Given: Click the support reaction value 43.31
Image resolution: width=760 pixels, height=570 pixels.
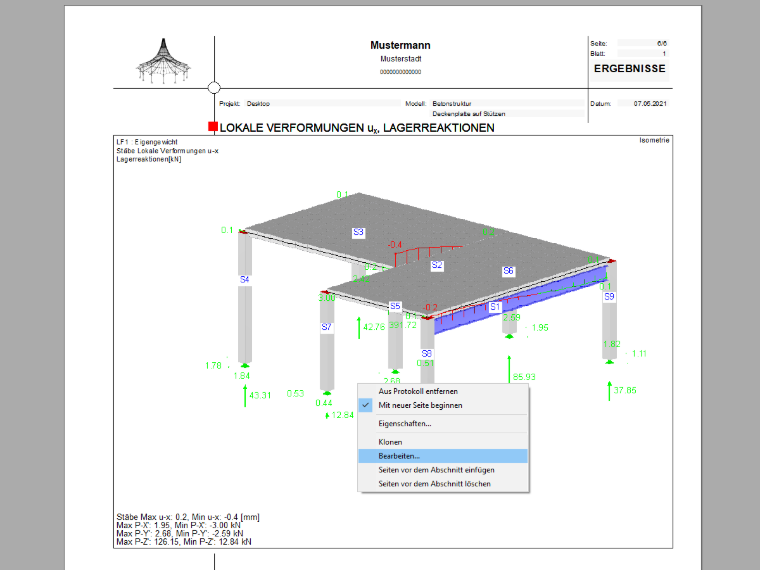Looking at the screenshot, I should [260, 396].
